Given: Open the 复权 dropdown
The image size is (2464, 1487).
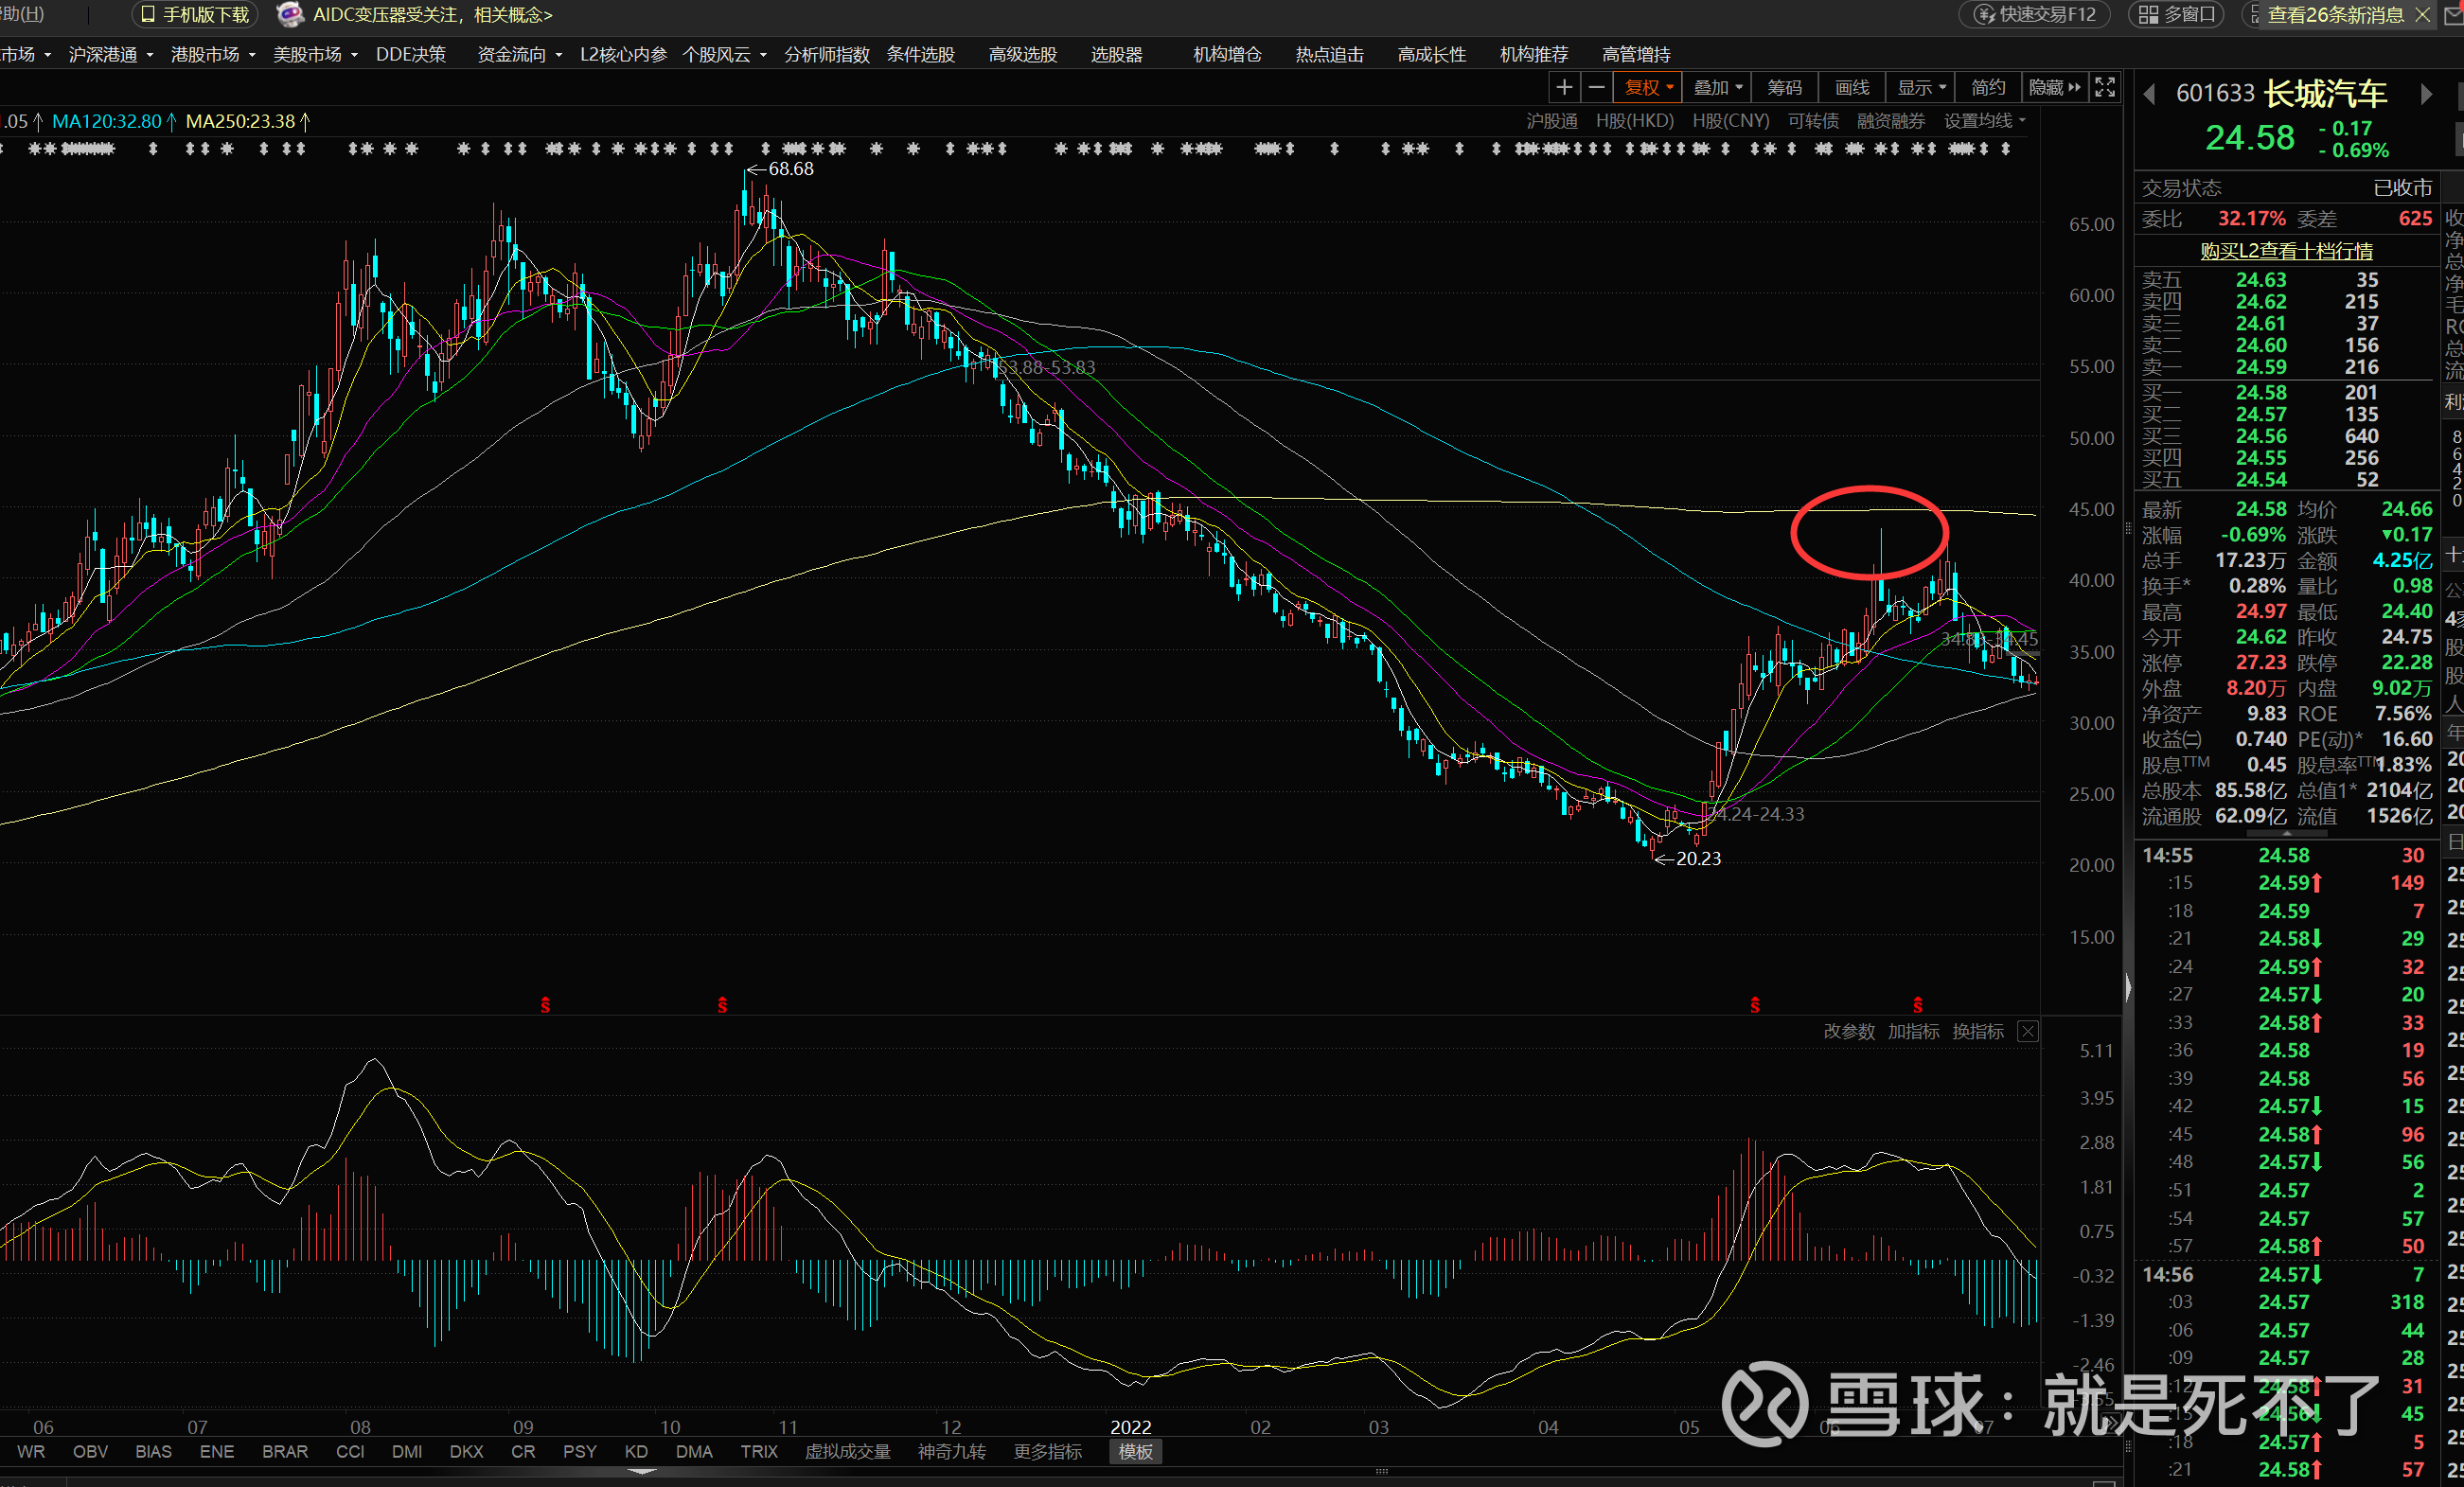Looking at the screenshot, I should click(1648, 88).
